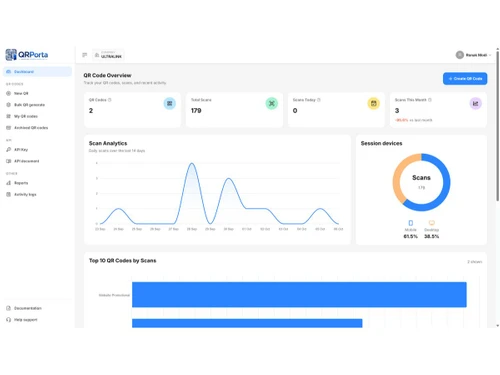This screenshot has width=500, height=375.
Task: Open the Dashboard sidebar item
Action: point(37,72)
